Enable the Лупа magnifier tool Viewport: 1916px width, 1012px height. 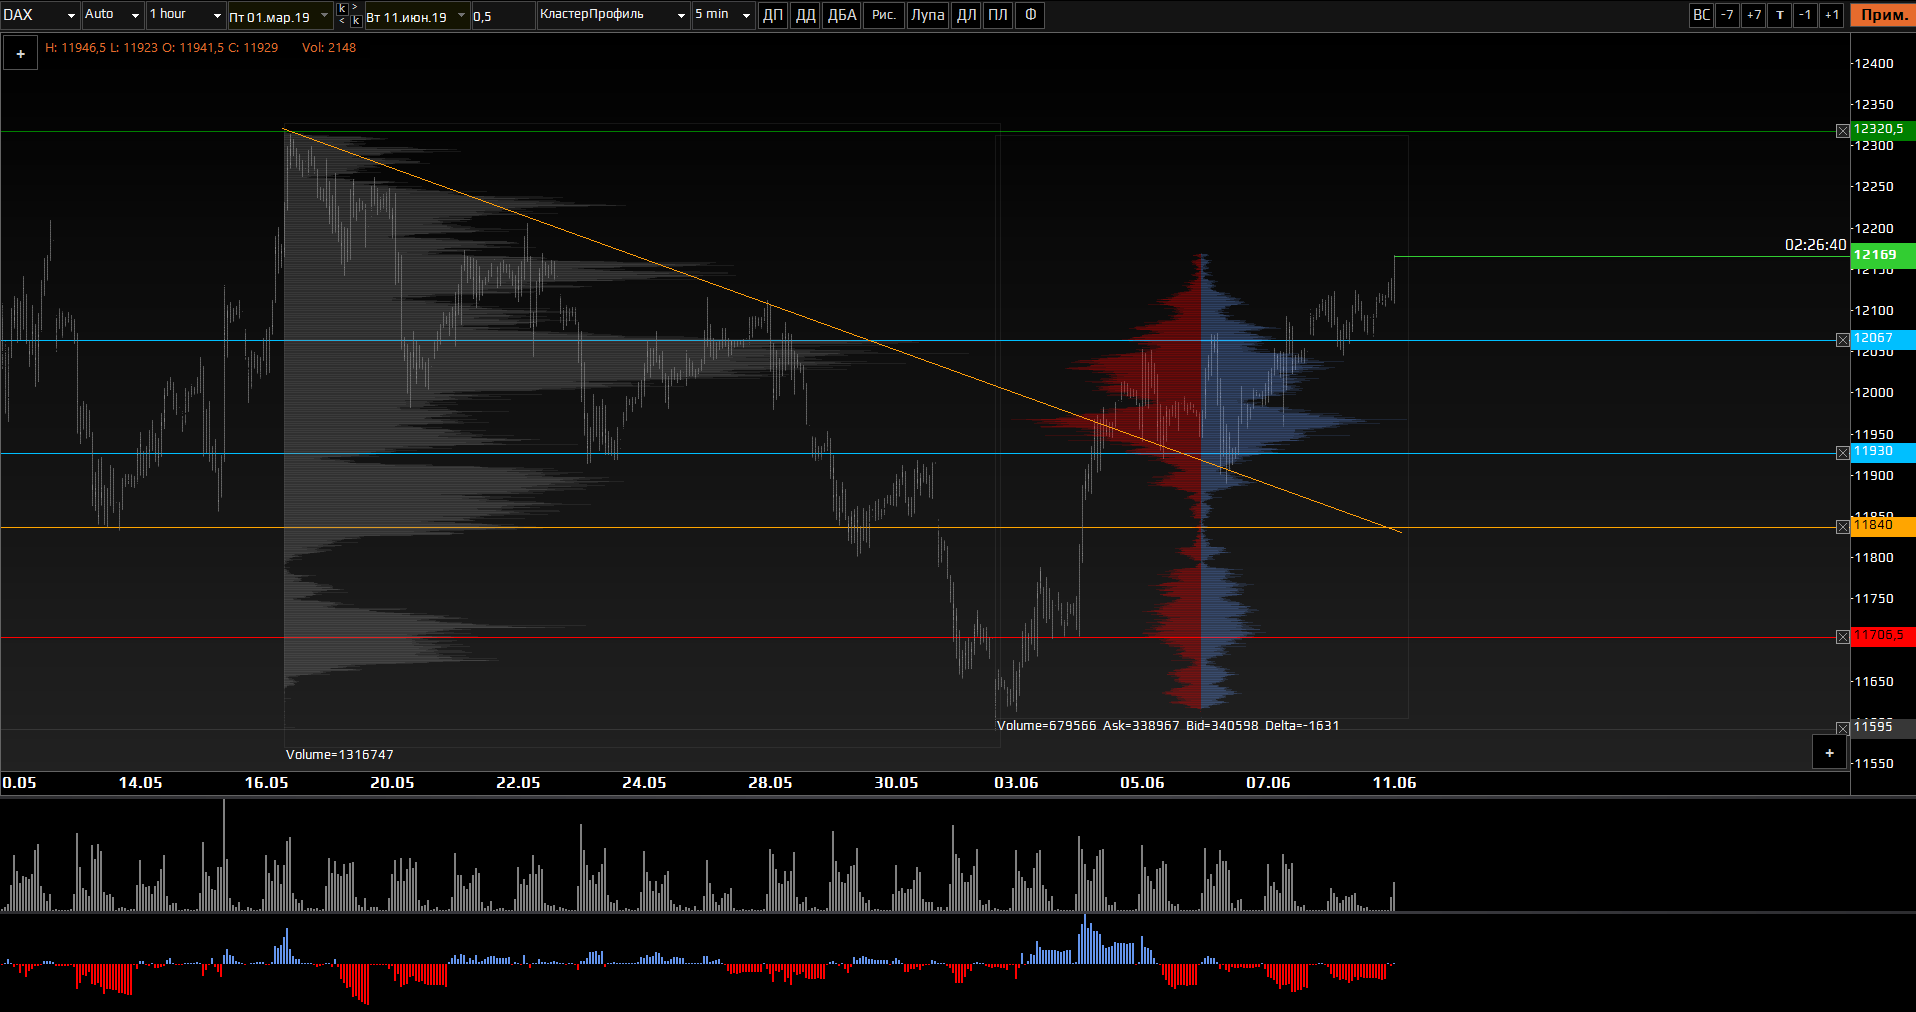click(927, 15)
